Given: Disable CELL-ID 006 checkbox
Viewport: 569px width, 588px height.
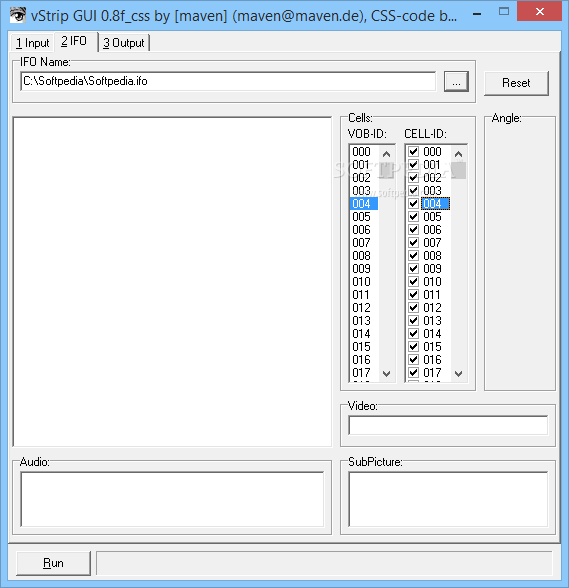Looking at the screenshot, I should click(x=413, y=230).
